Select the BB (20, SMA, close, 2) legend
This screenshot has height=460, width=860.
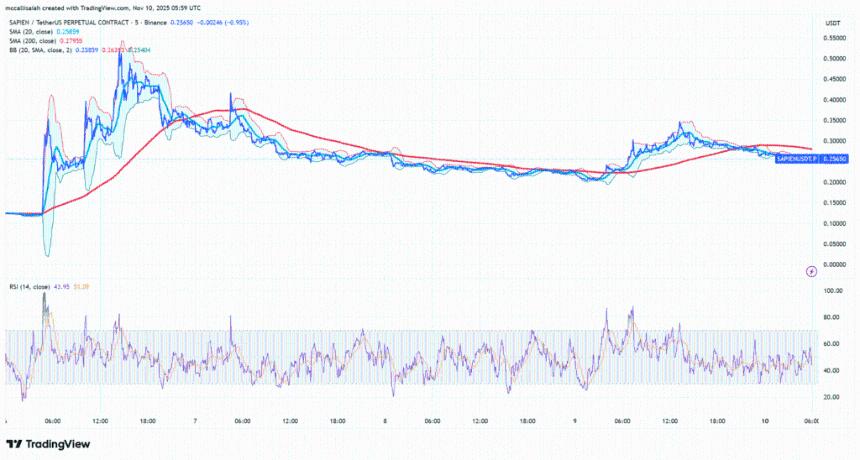[x=38, y=50]
